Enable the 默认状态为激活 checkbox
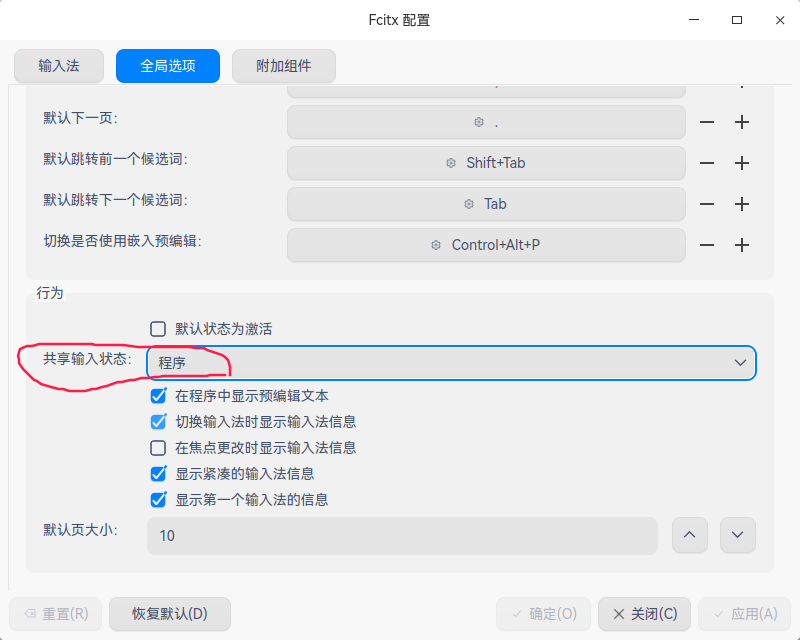The image size is (800, 640). pyautogui.click(x=158, y=329)
